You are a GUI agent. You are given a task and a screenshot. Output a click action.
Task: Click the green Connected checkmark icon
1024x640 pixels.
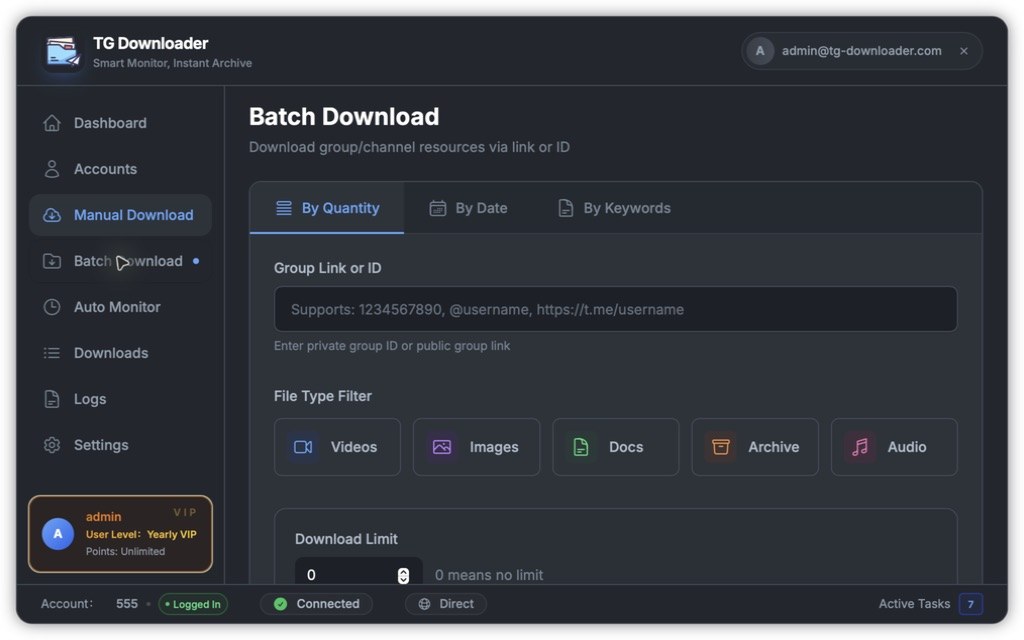[x=281, y=604]
